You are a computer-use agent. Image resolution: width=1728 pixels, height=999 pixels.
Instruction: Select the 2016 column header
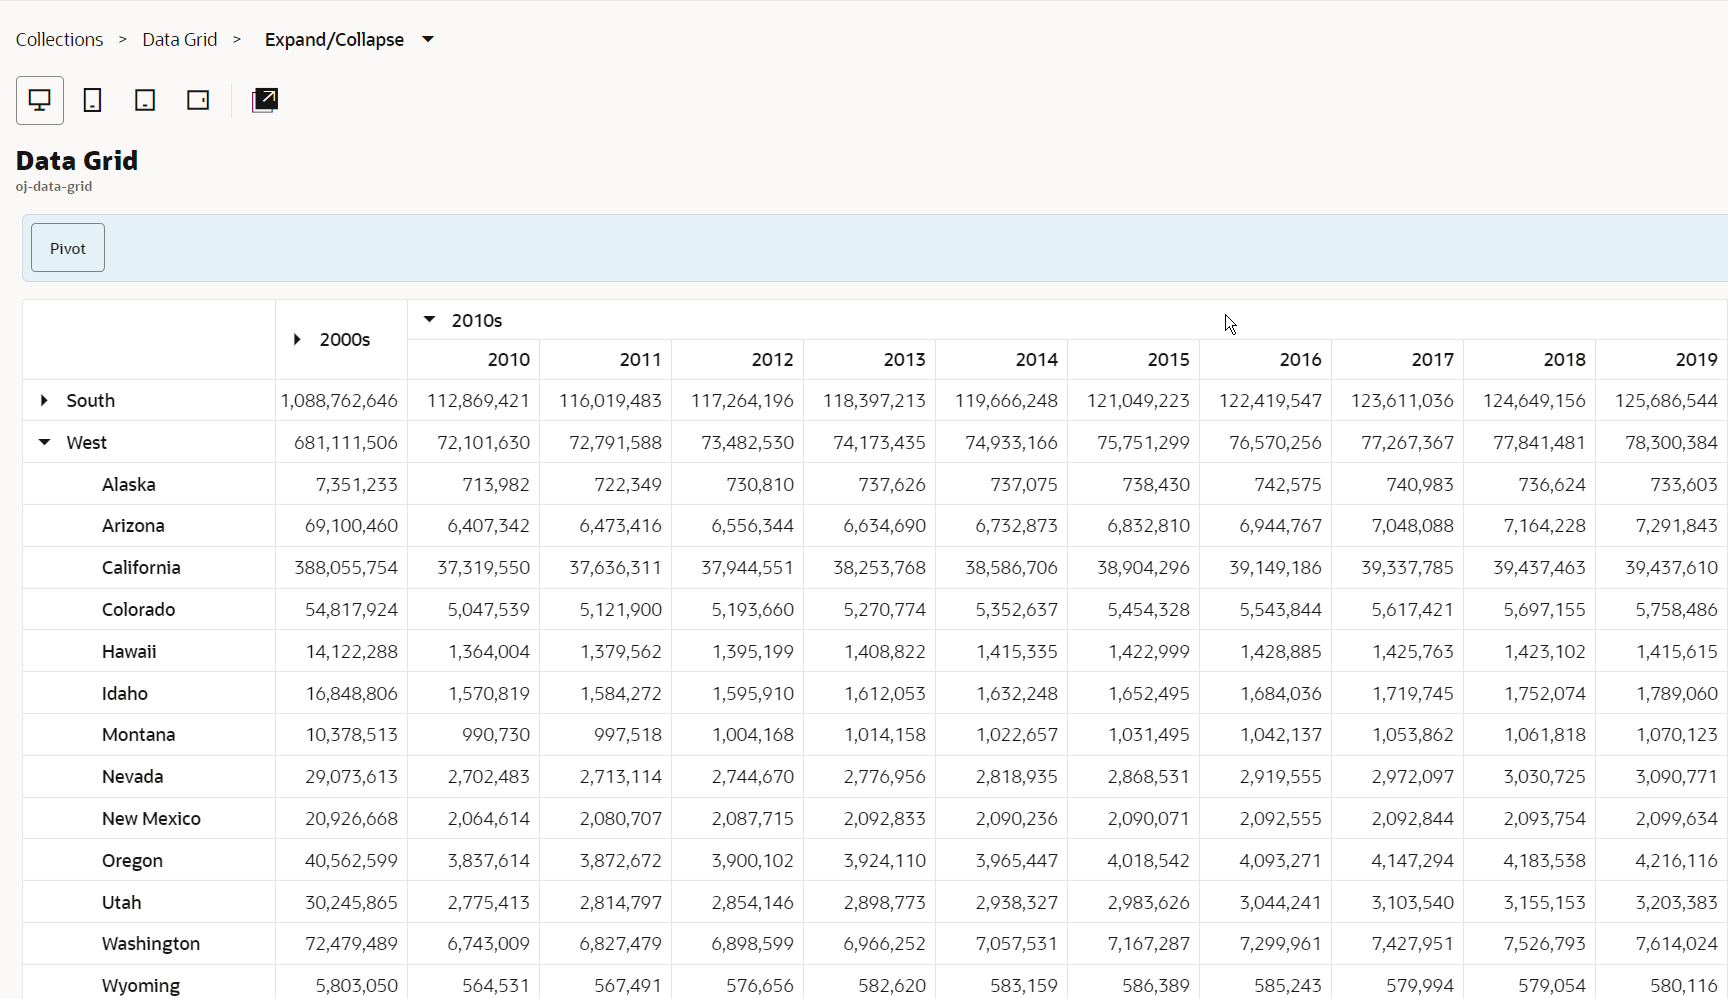click(x=1266, y=359)
